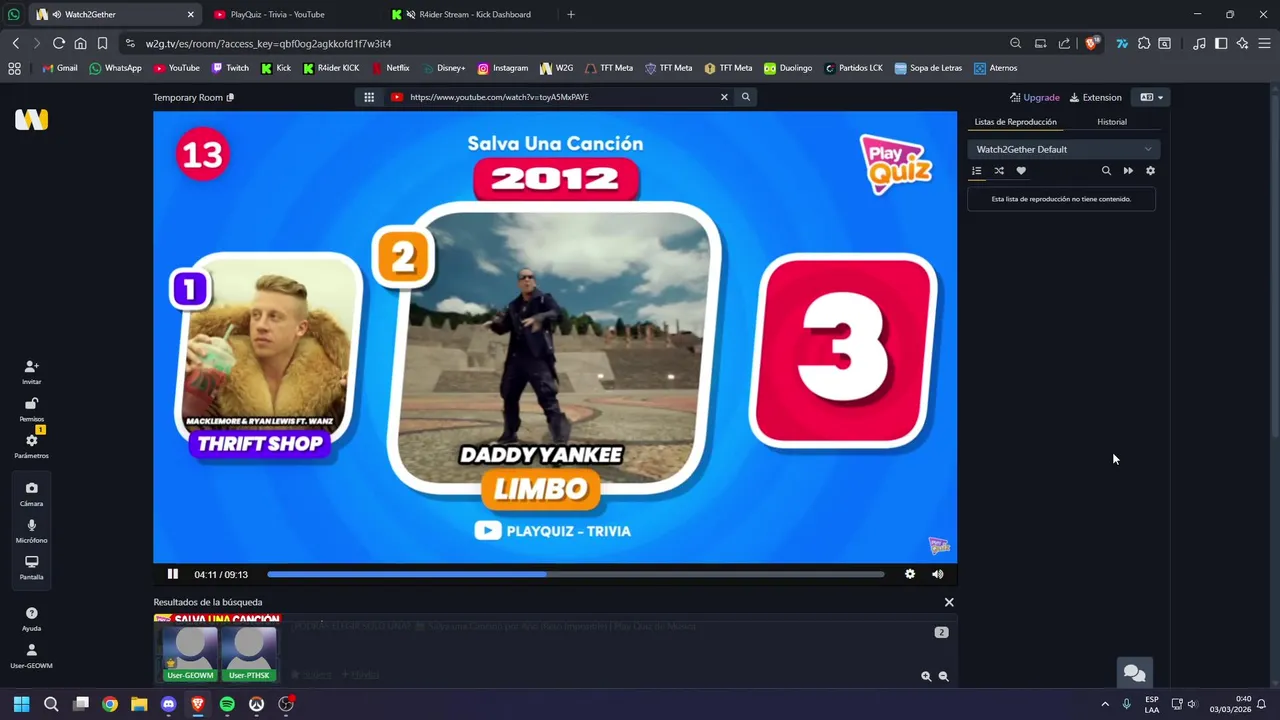
Task: Open Ayuda help in sidebar
Action: [x=31, y=618]
